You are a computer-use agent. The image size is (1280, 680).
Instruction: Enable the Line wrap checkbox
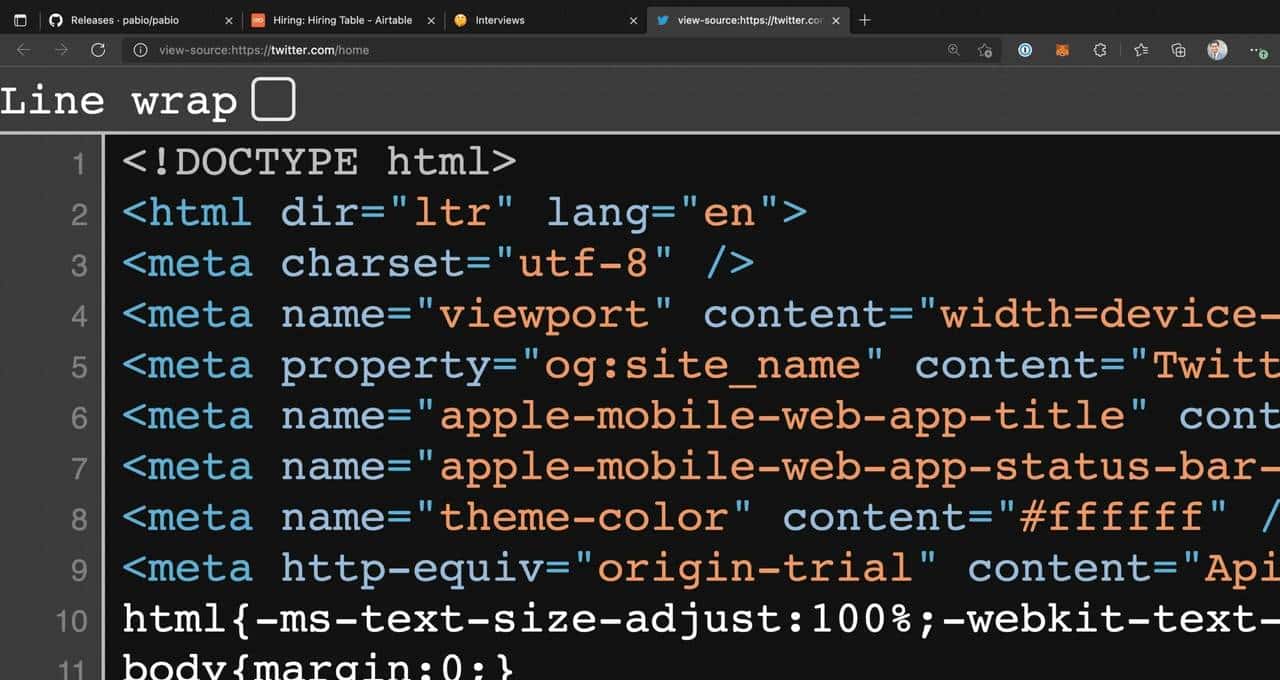pyautogui.click(x=273, y=100)
